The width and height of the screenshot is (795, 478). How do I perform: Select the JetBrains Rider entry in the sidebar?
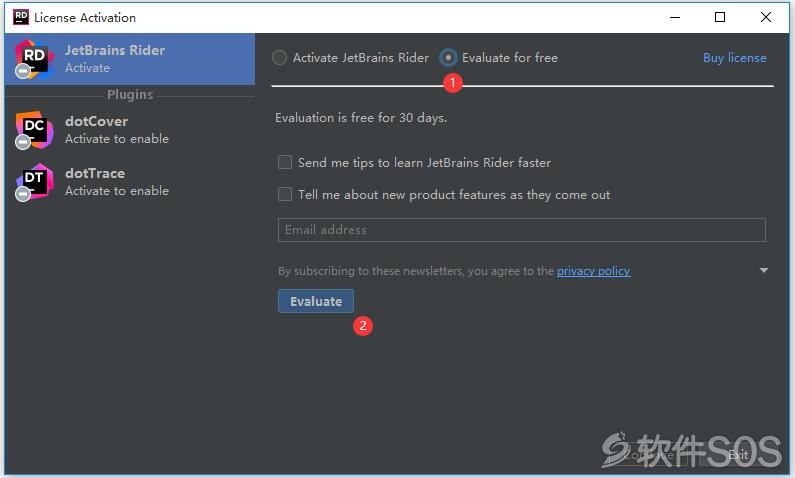[130, 59]
